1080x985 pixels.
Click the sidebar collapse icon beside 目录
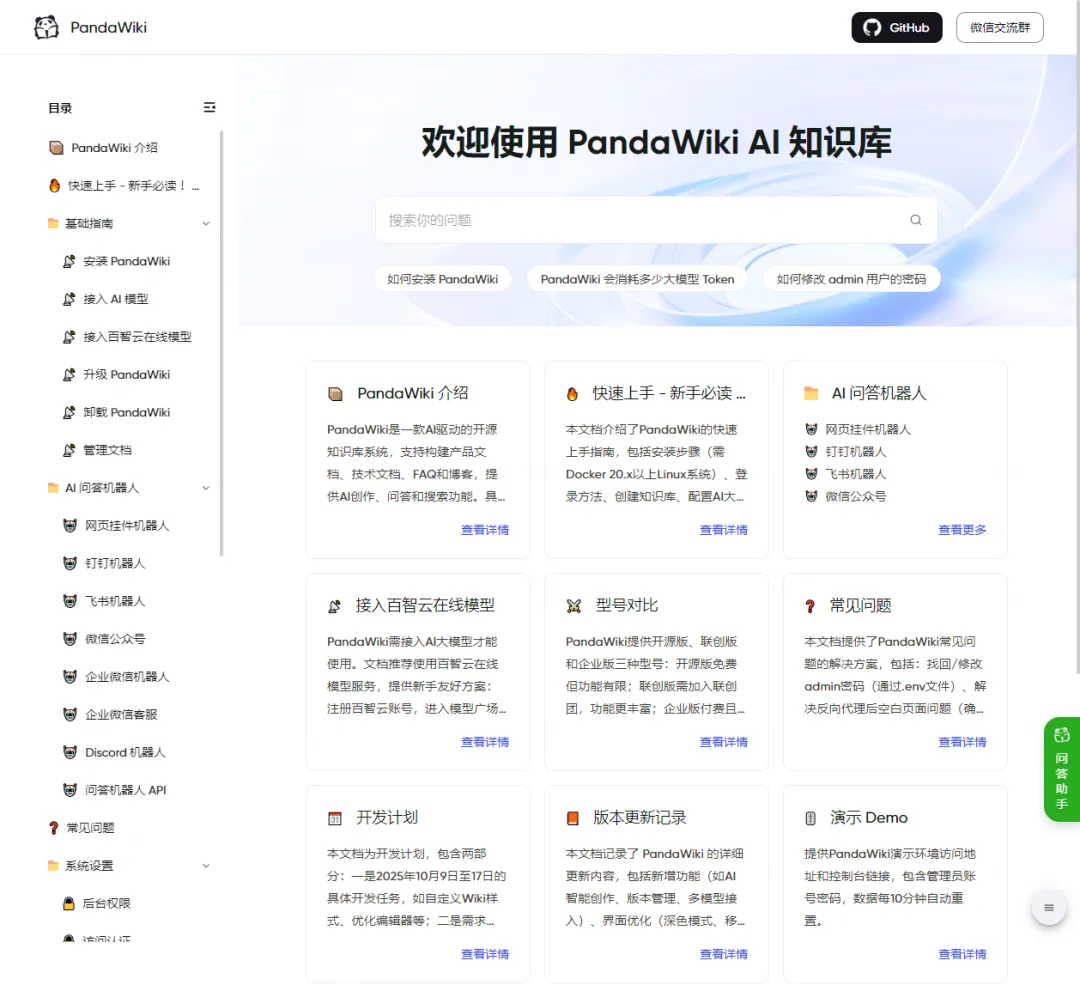[209, 107]
